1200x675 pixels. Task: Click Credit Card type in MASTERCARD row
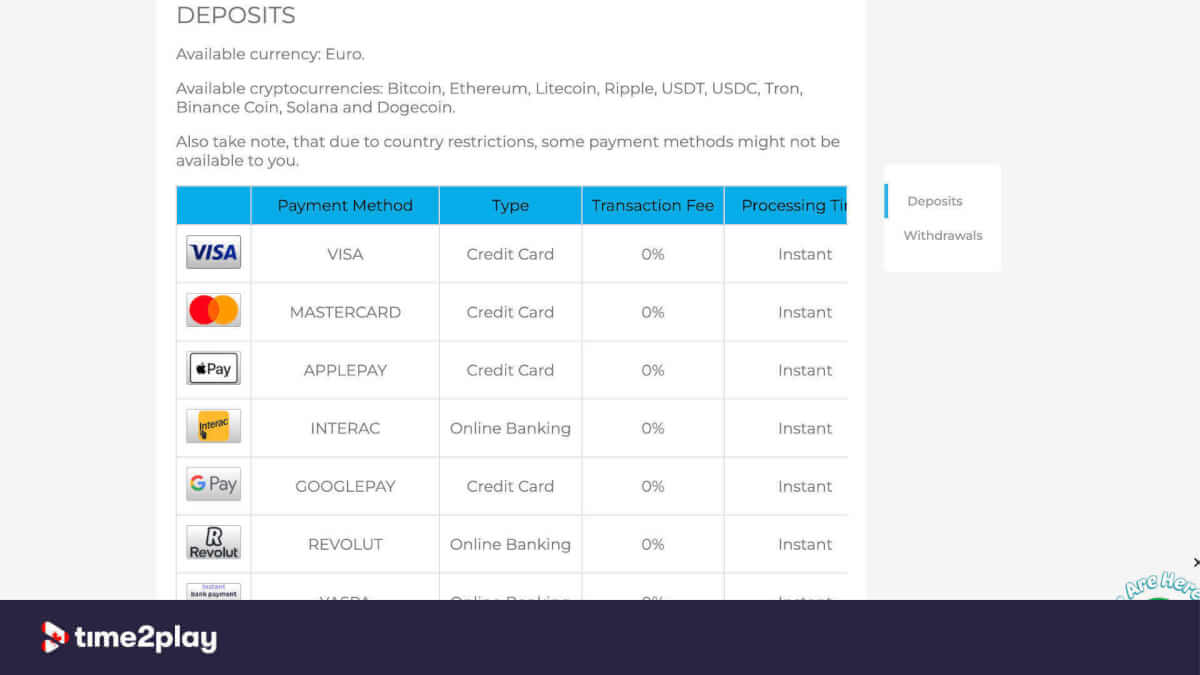[510, 312]
